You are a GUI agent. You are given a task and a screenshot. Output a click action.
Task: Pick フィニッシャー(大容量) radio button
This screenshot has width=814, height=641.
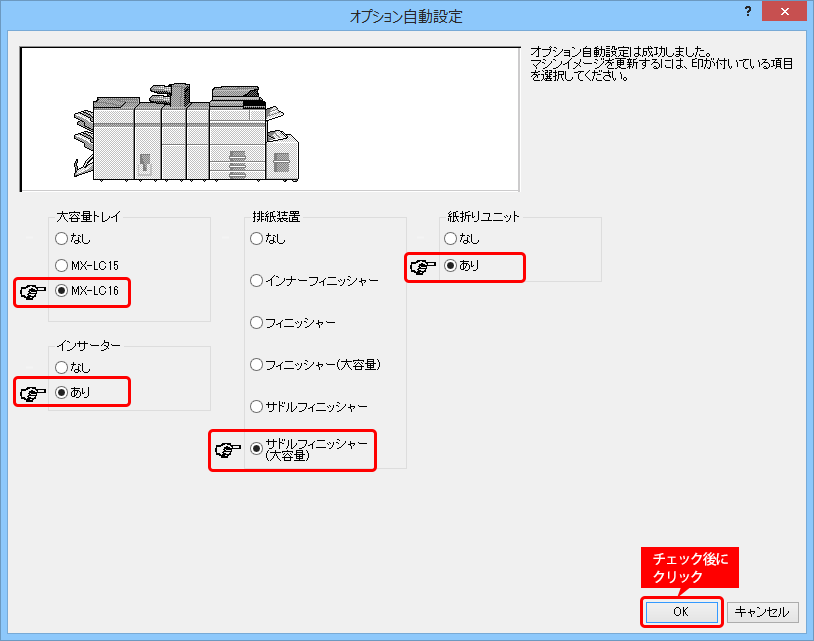(257, 365)
